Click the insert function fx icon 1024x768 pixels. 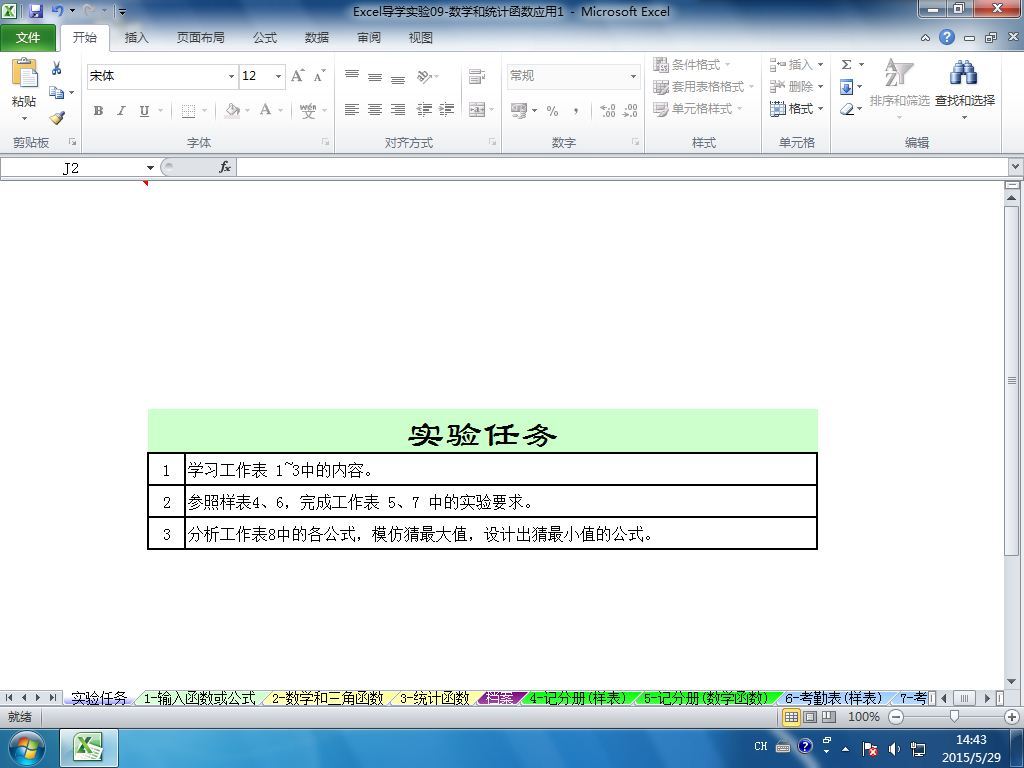click(x=225, y=167)
